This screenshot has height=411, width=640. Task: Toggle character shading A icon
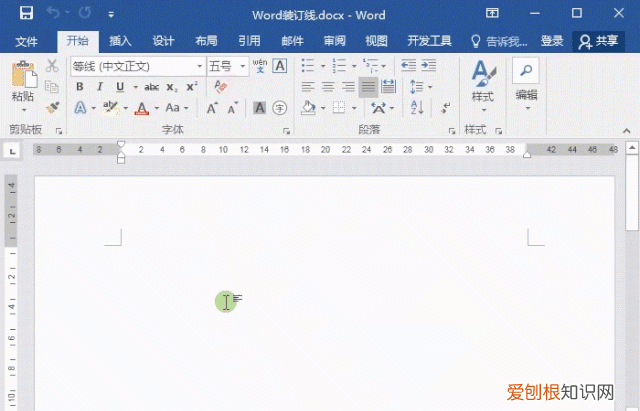click(259, 108)
